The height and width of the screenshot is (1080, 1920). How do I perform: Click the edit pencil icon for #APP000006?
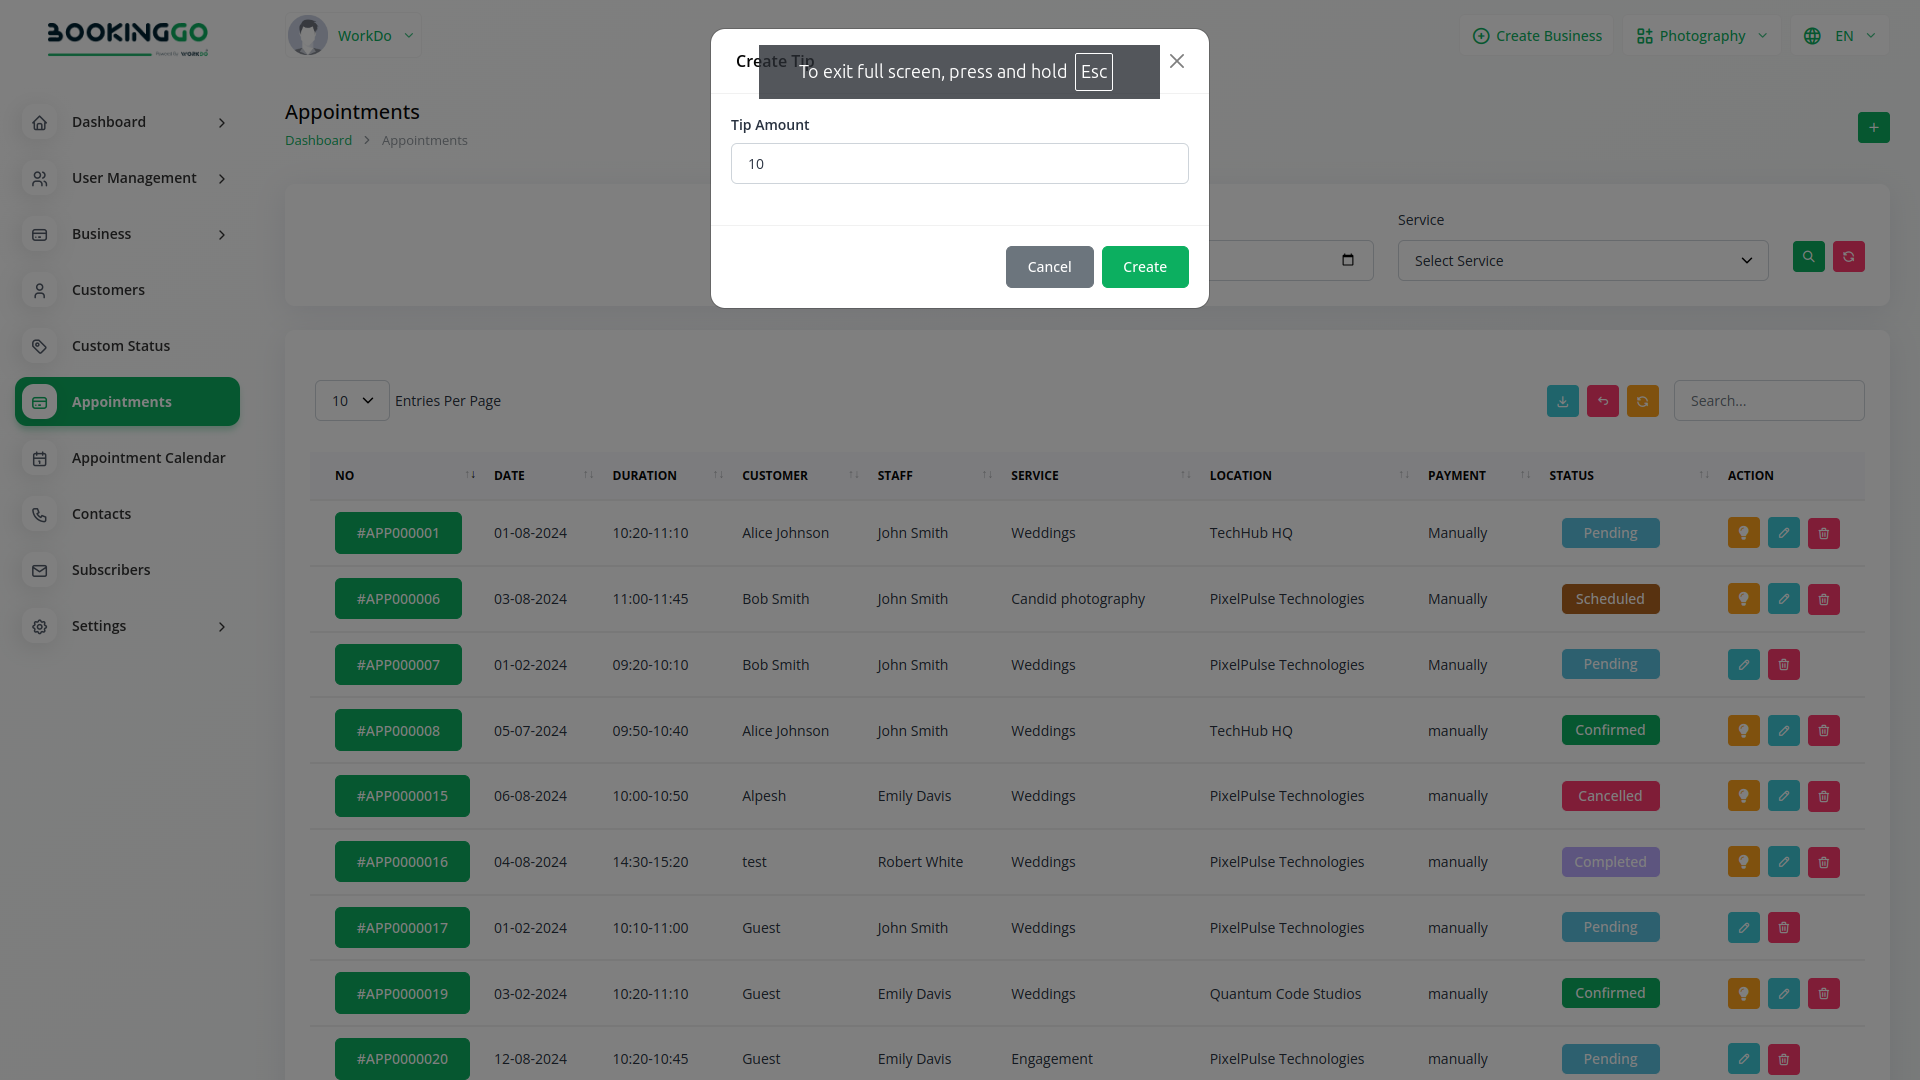pos(1783,599)
